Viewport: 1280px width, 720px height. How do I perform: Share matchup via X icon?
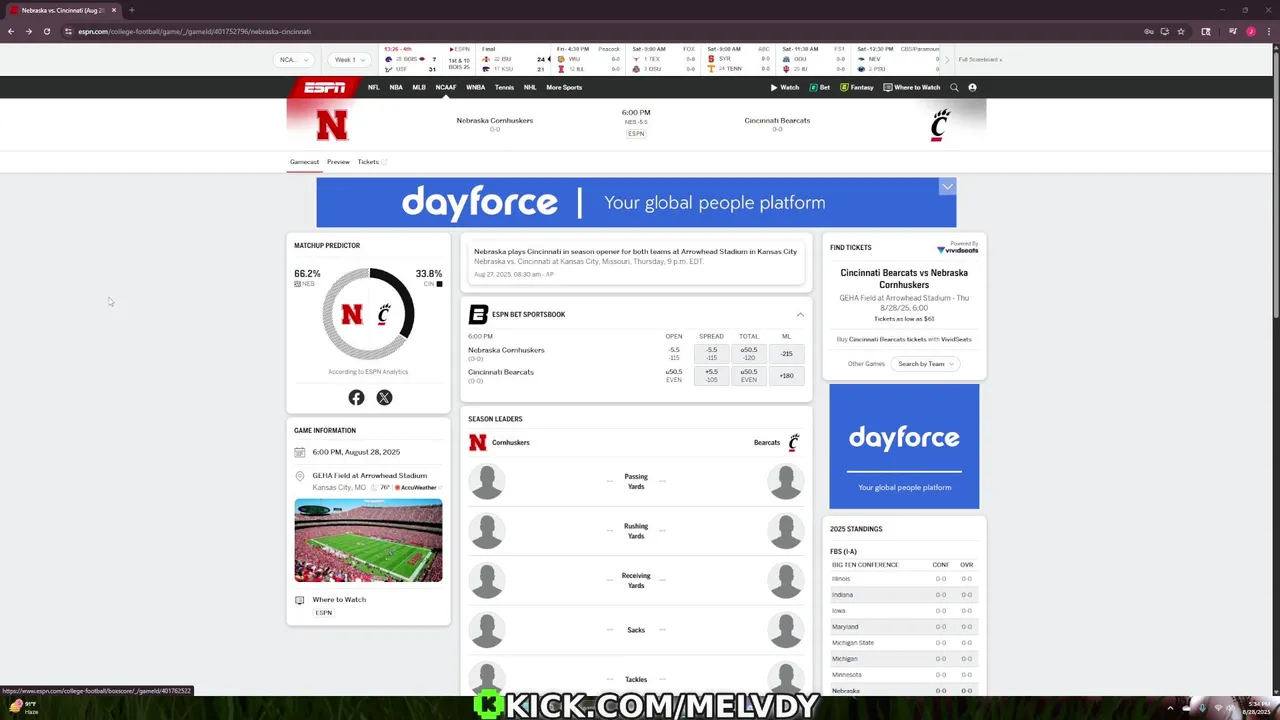click(384, 398)
